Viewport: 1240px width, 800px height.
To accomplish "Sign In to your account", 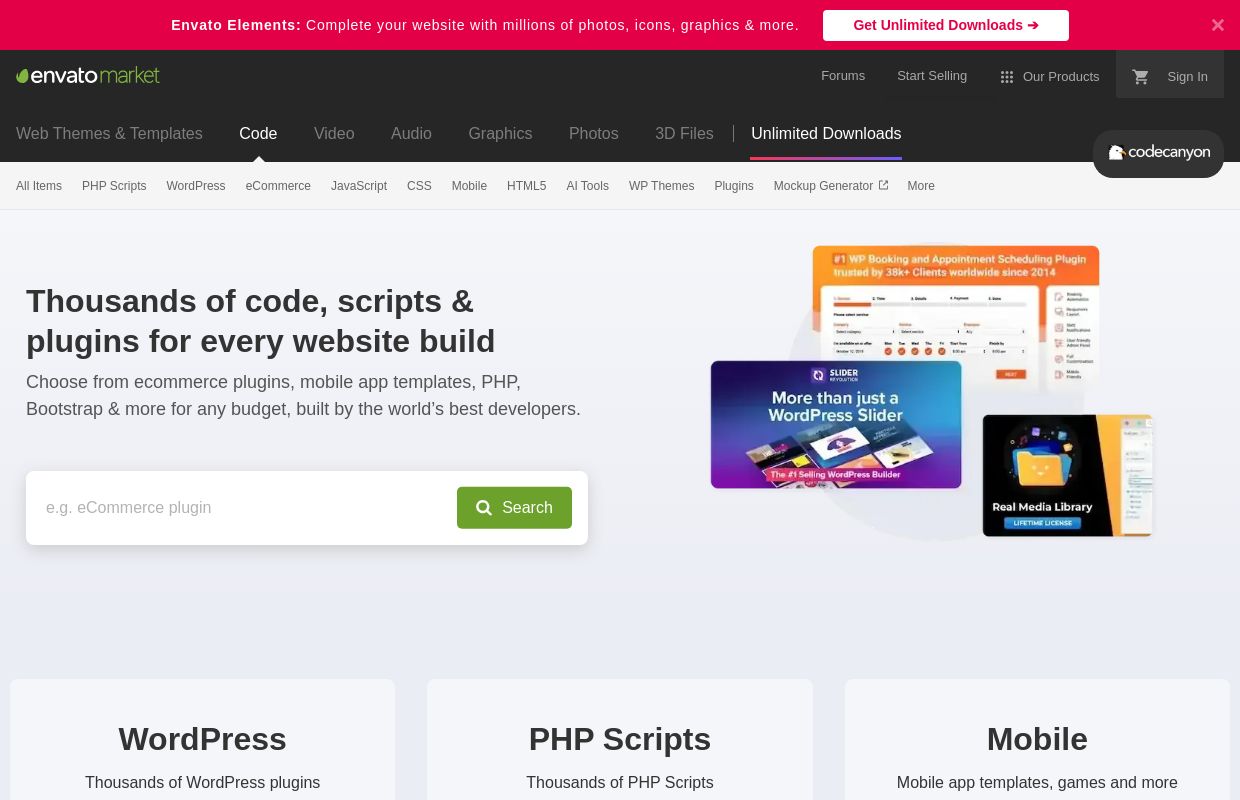I will tap(1187, 76).
